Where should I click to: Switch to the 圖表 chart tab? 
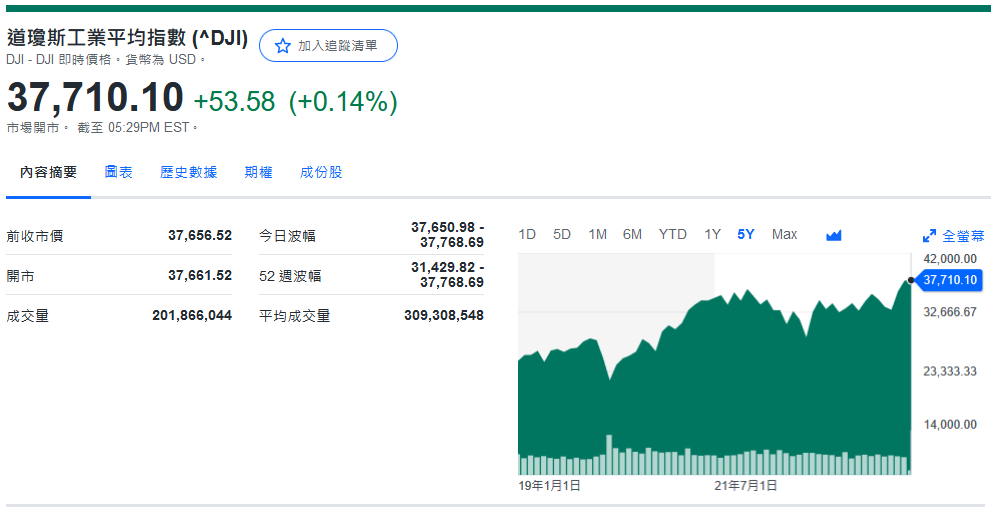point(118,172)
